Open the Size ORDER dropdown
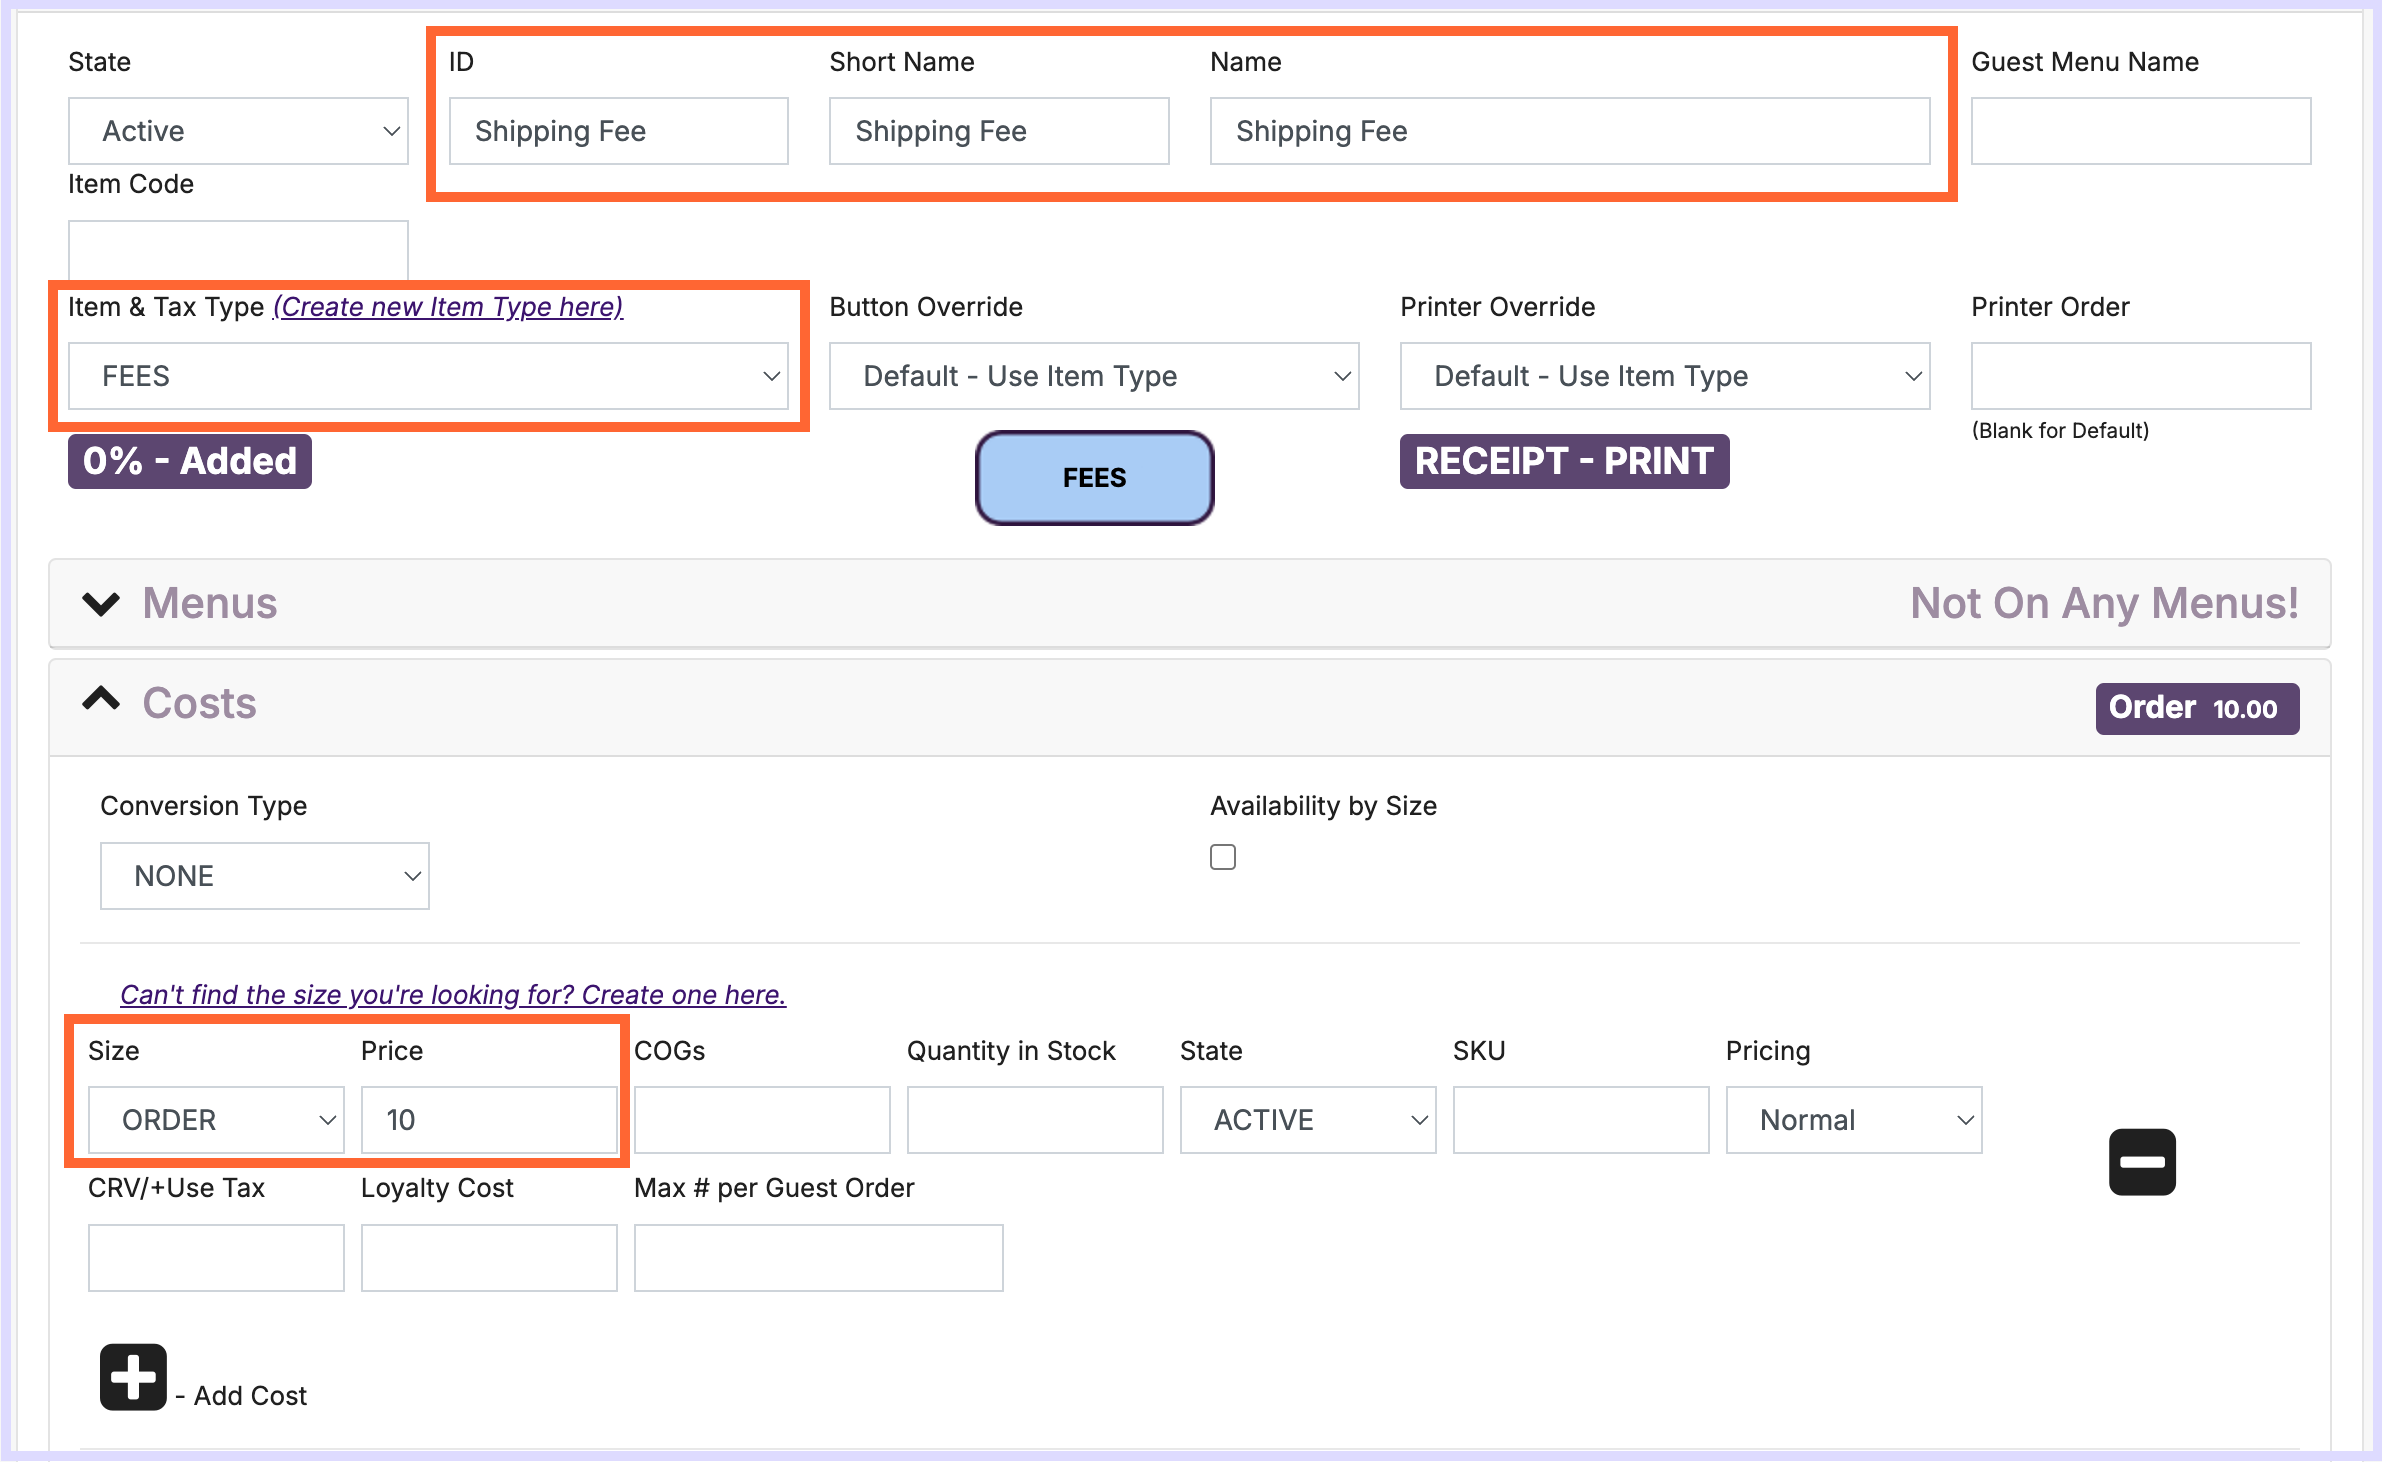The image size is (2382, 1462). pos(216,1120)
